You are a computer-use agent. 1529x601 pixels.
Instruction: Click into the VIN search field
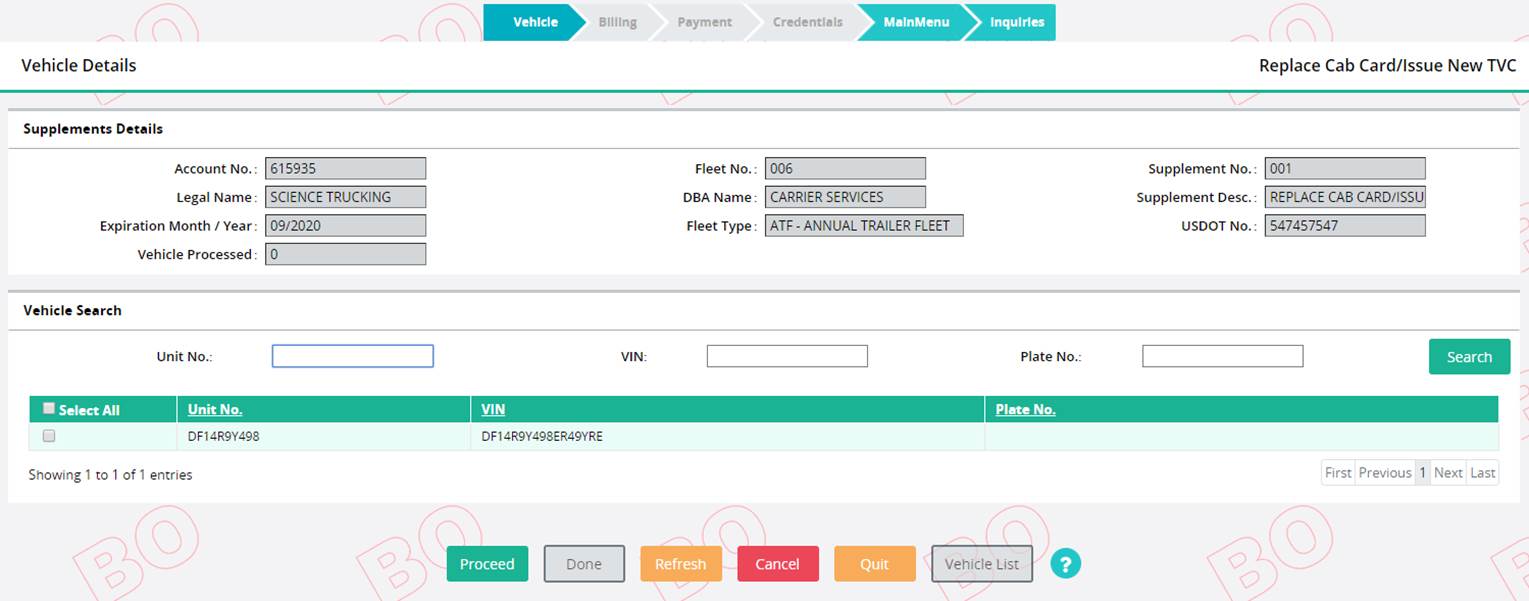point(786,356)
